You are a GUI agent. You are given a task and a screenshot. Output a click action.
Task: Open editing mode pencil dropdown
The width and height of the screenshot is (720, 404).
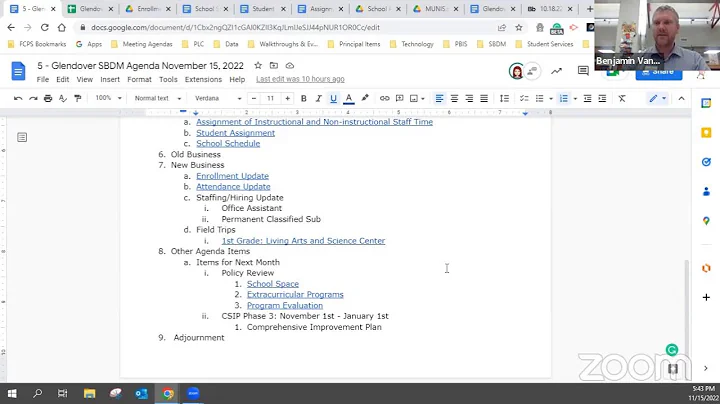658,98
